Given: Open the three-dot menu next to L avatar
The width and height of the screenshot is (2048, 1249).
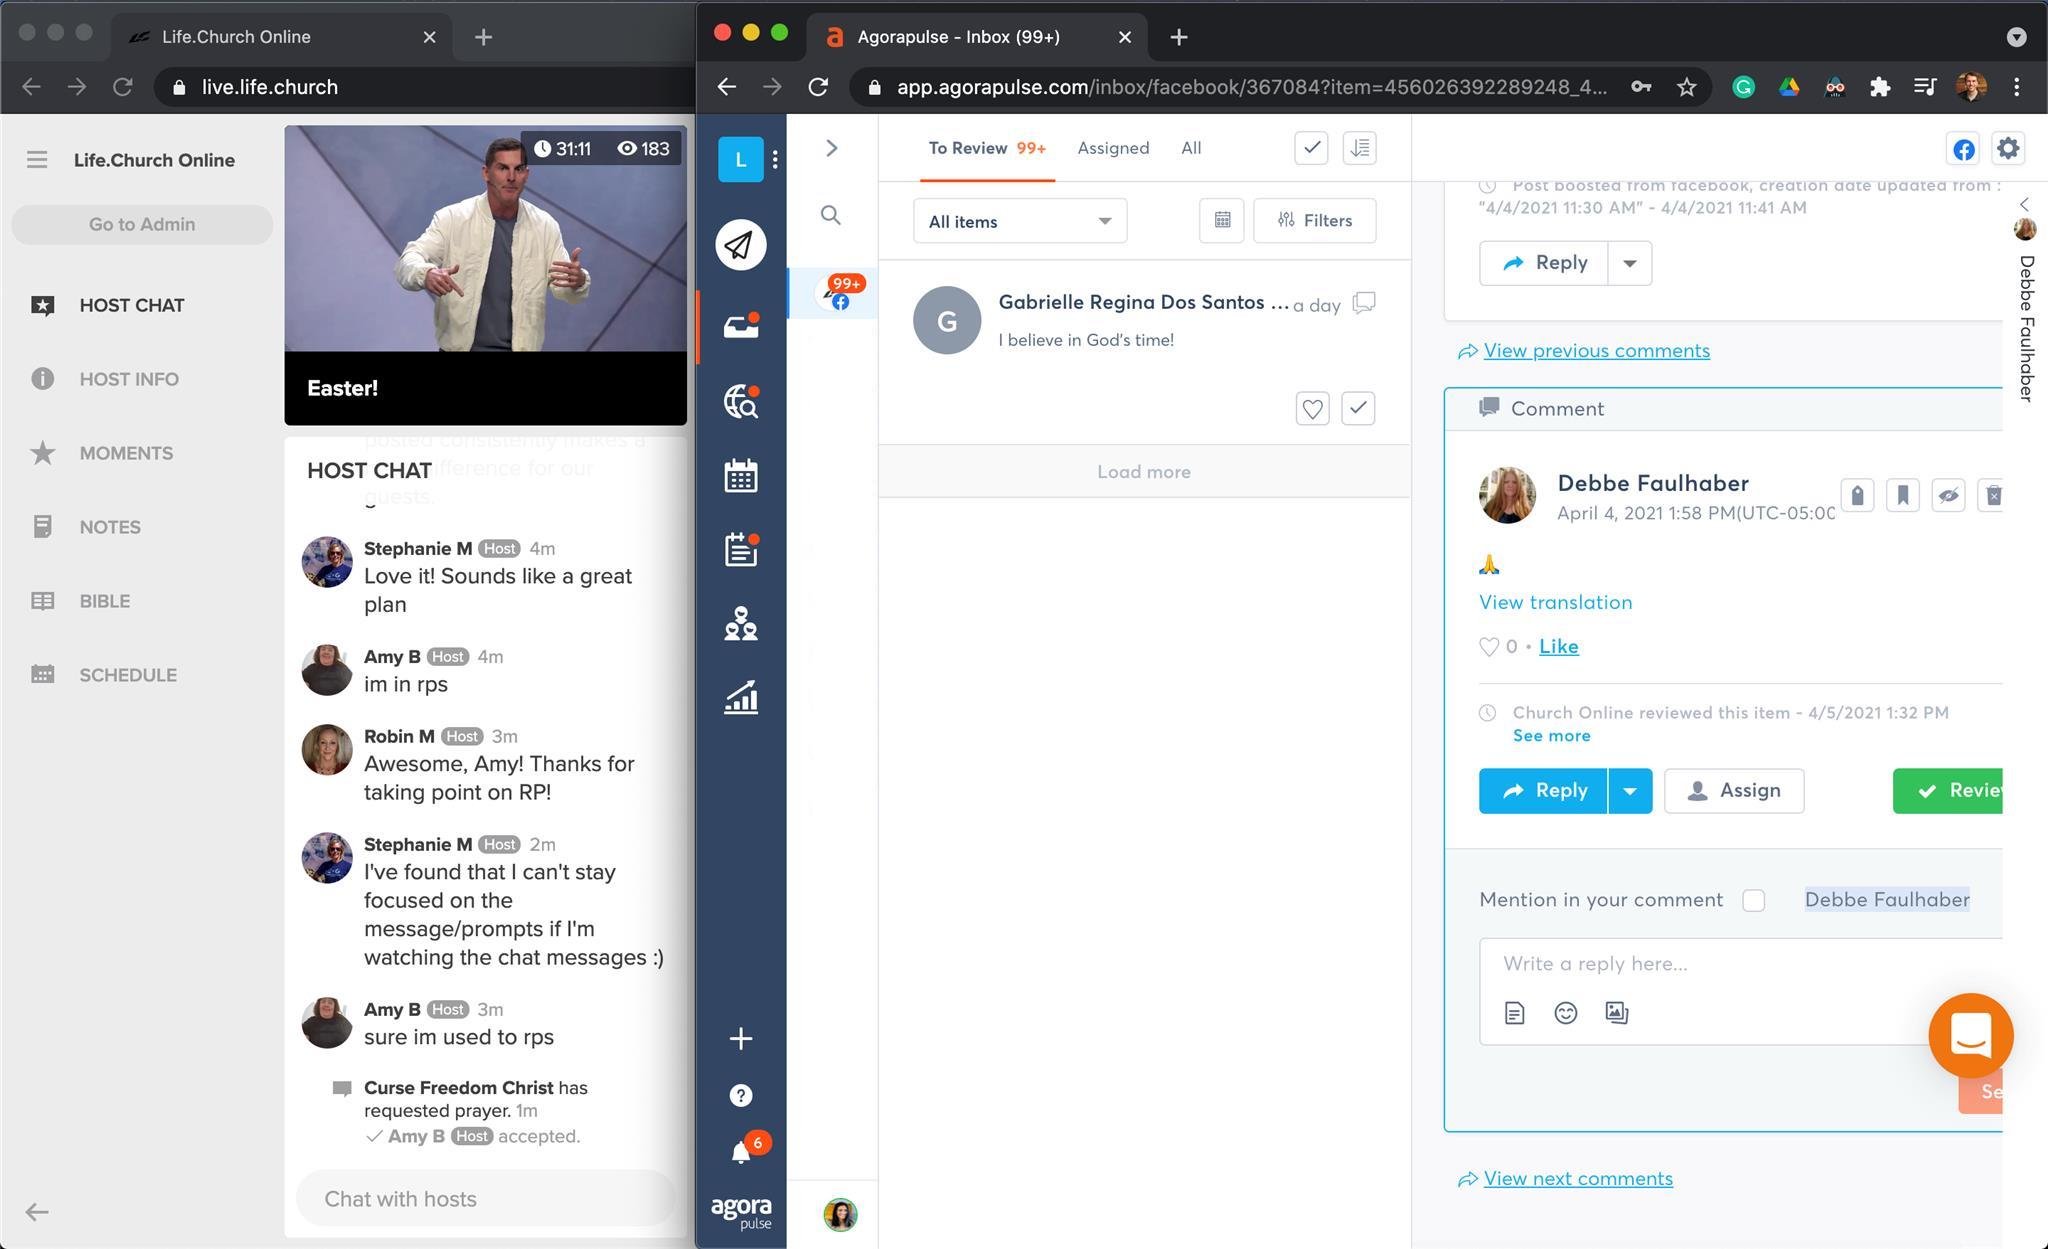Looking at the screenshot, I should [x=775, y=160].
